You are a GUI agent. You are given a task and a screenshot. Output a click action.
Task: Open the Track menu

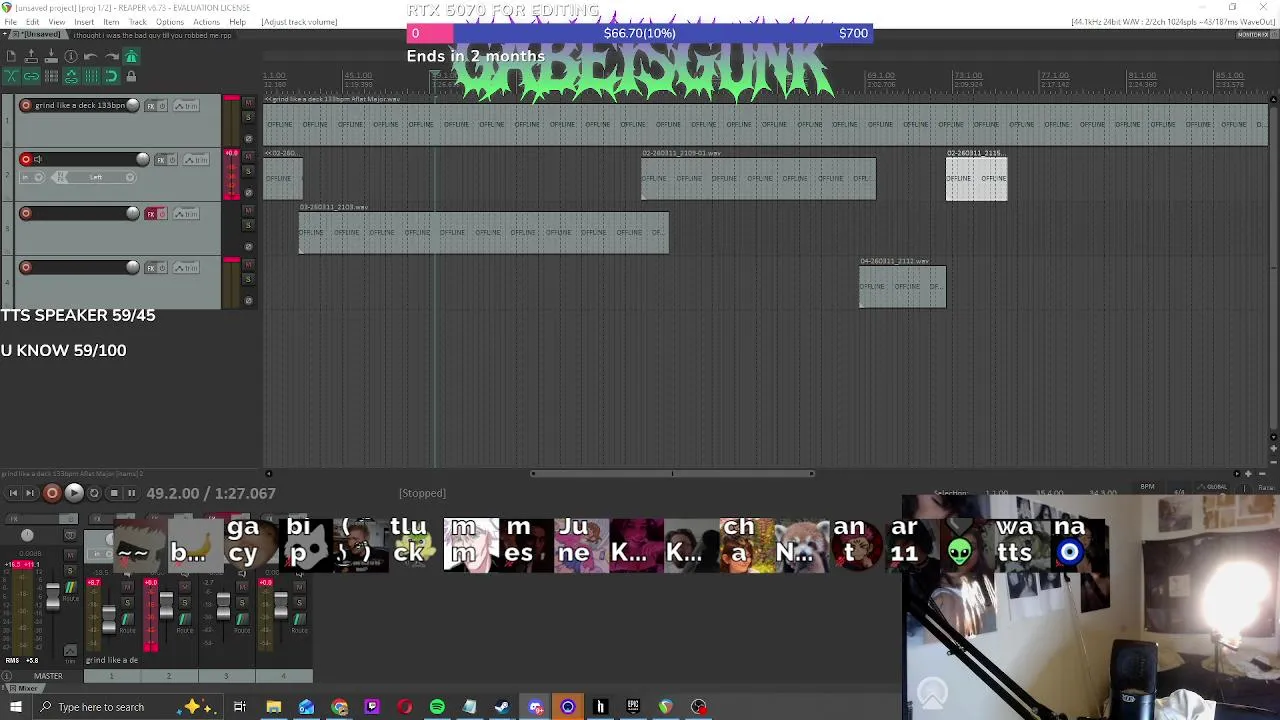[138, 22]
